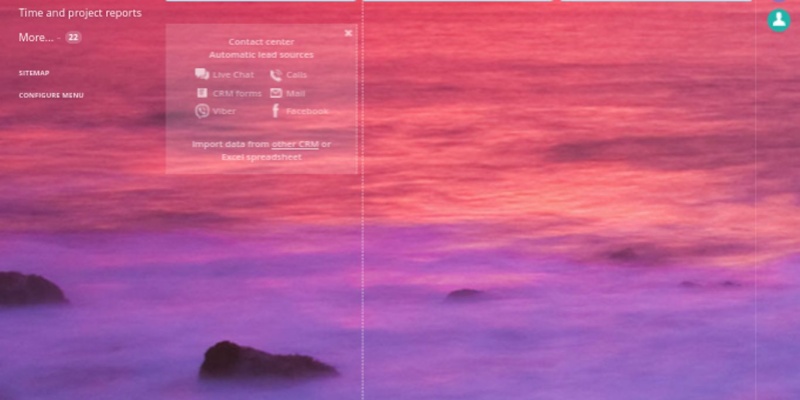The height and width of the screenshot is (400, 800).
Task: Choose the Facebook text label
Action: [307, 111]
